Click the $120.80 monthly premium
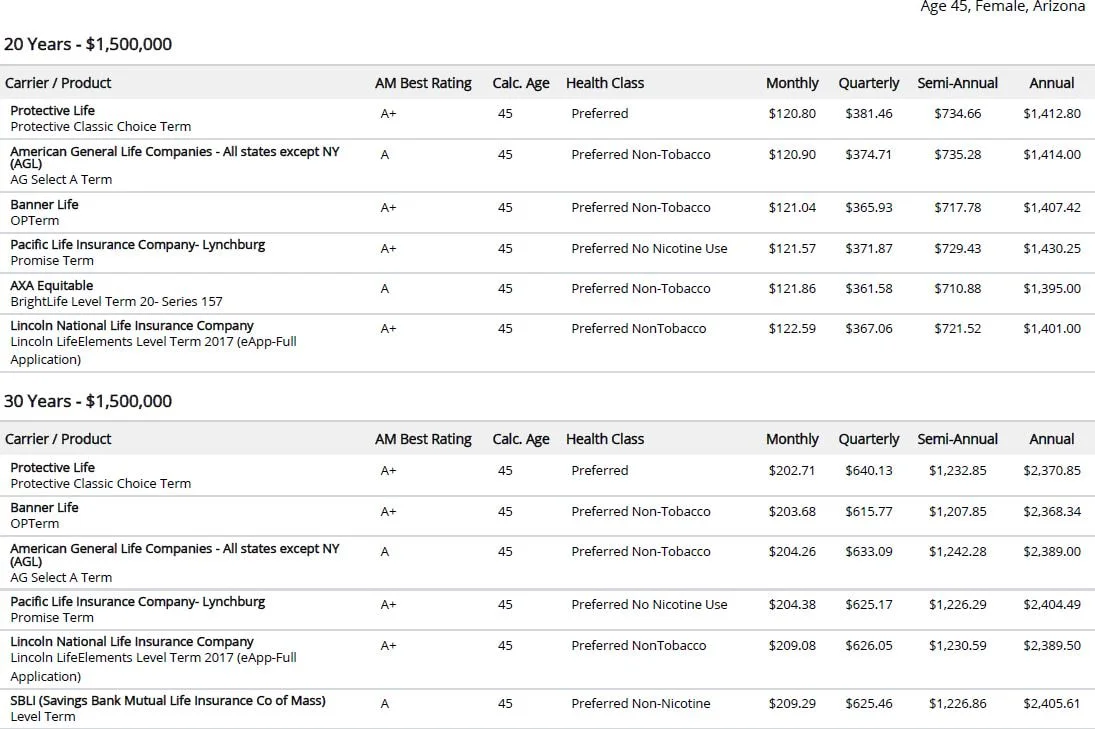This screenshot has height=729, width=1095. pyautogui.click(x=792, y=113)
